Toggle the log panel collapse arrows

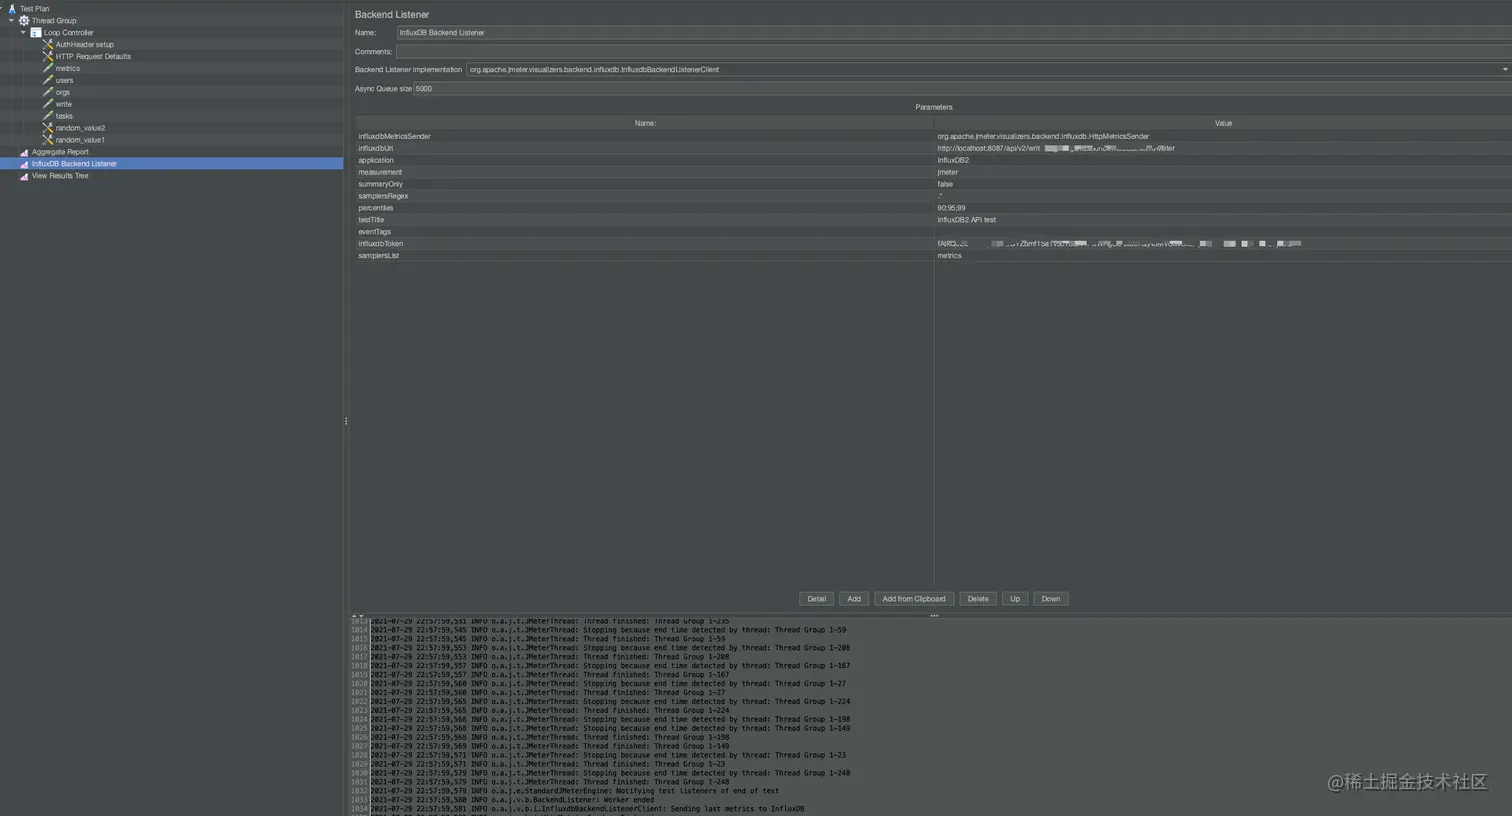(357, 616)
